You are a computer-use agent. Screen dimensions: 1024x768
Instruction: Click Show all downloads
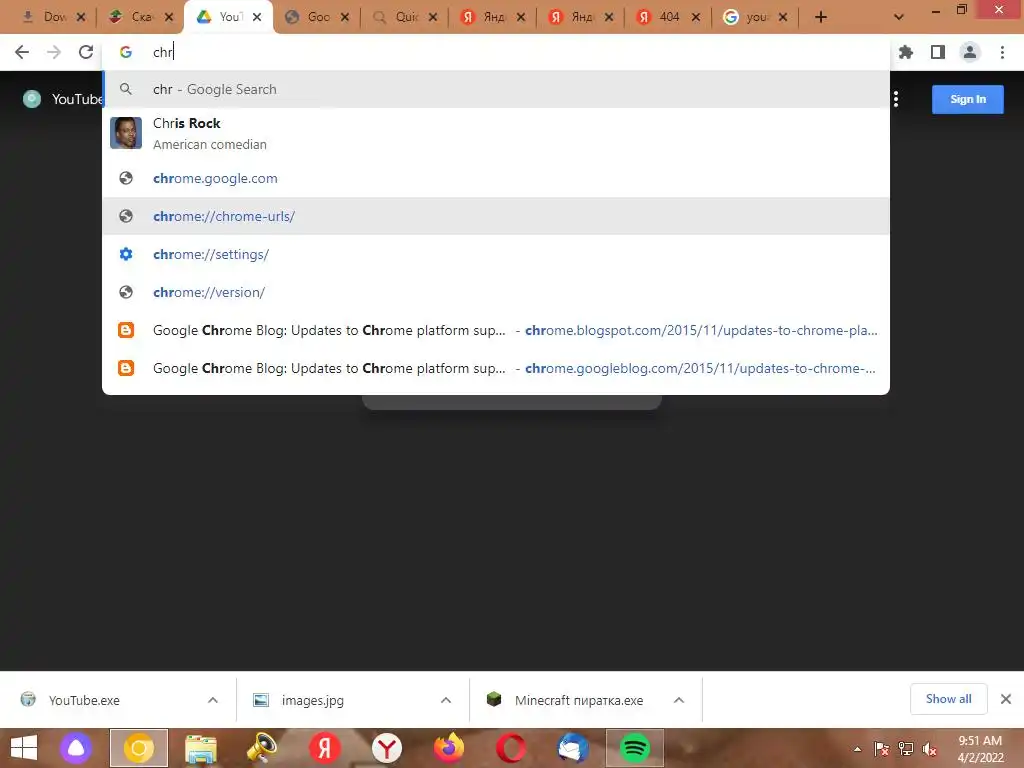(948, 699)
